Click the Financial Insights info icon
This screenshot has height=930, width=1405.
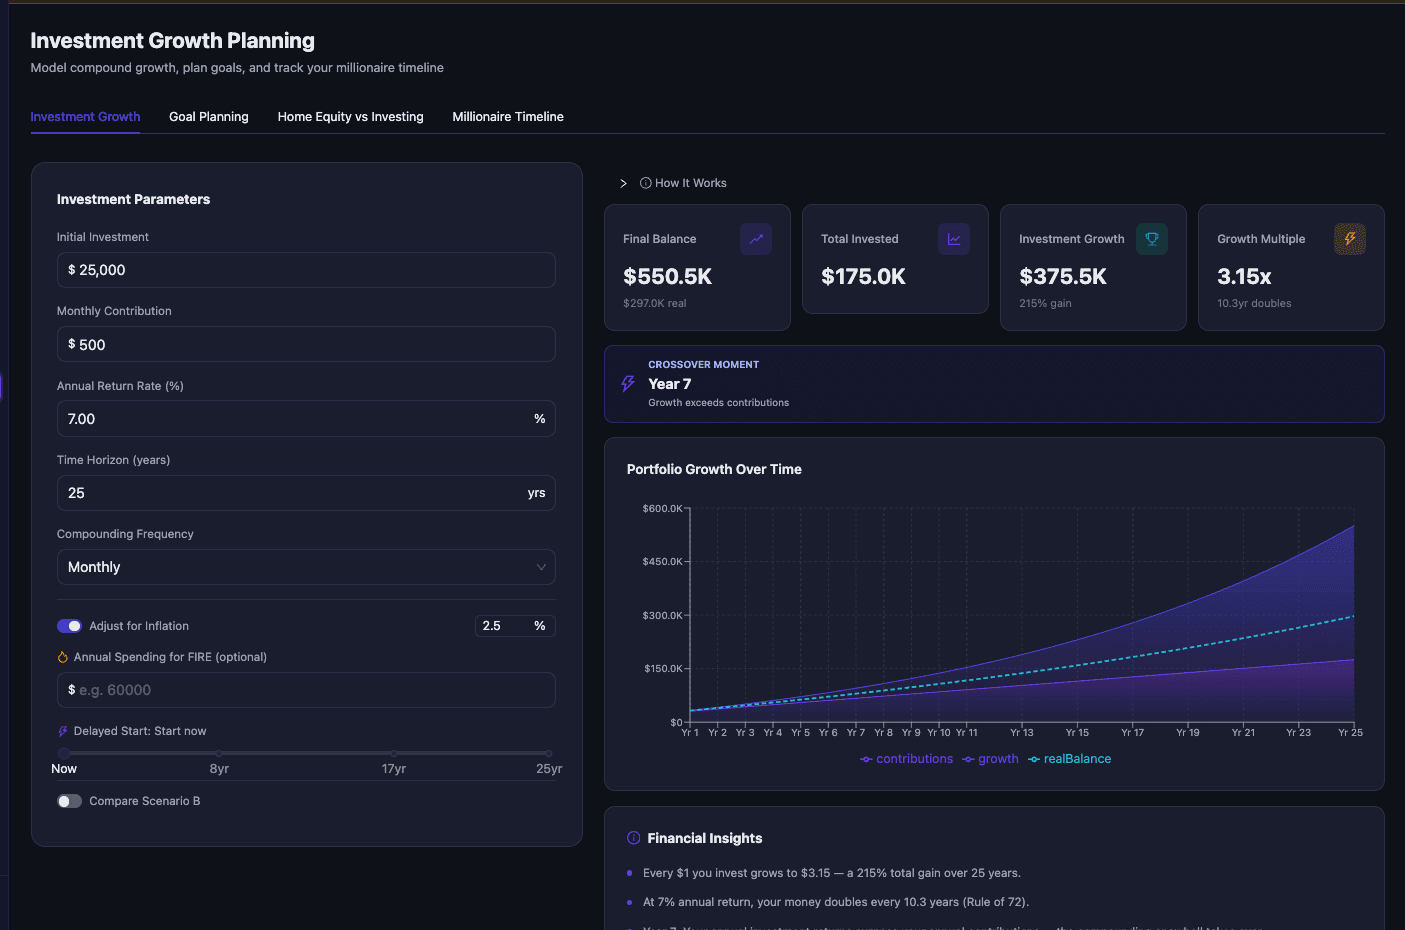click(x=633, y=838)
